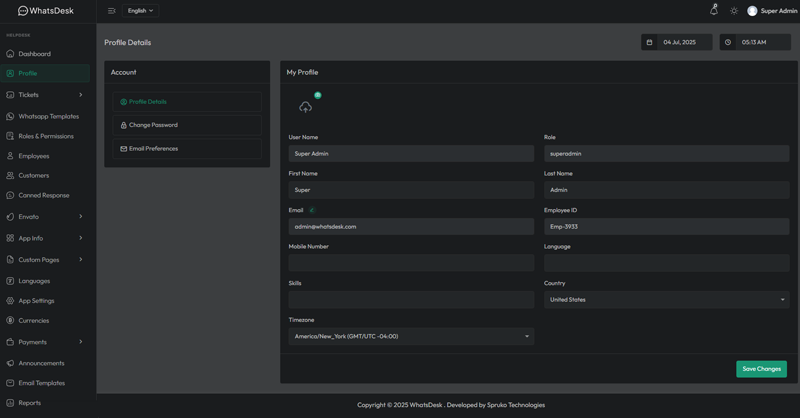800x418 pixels.
Task: Click the profile photo upload icon
Action: [x=306, y=107]
